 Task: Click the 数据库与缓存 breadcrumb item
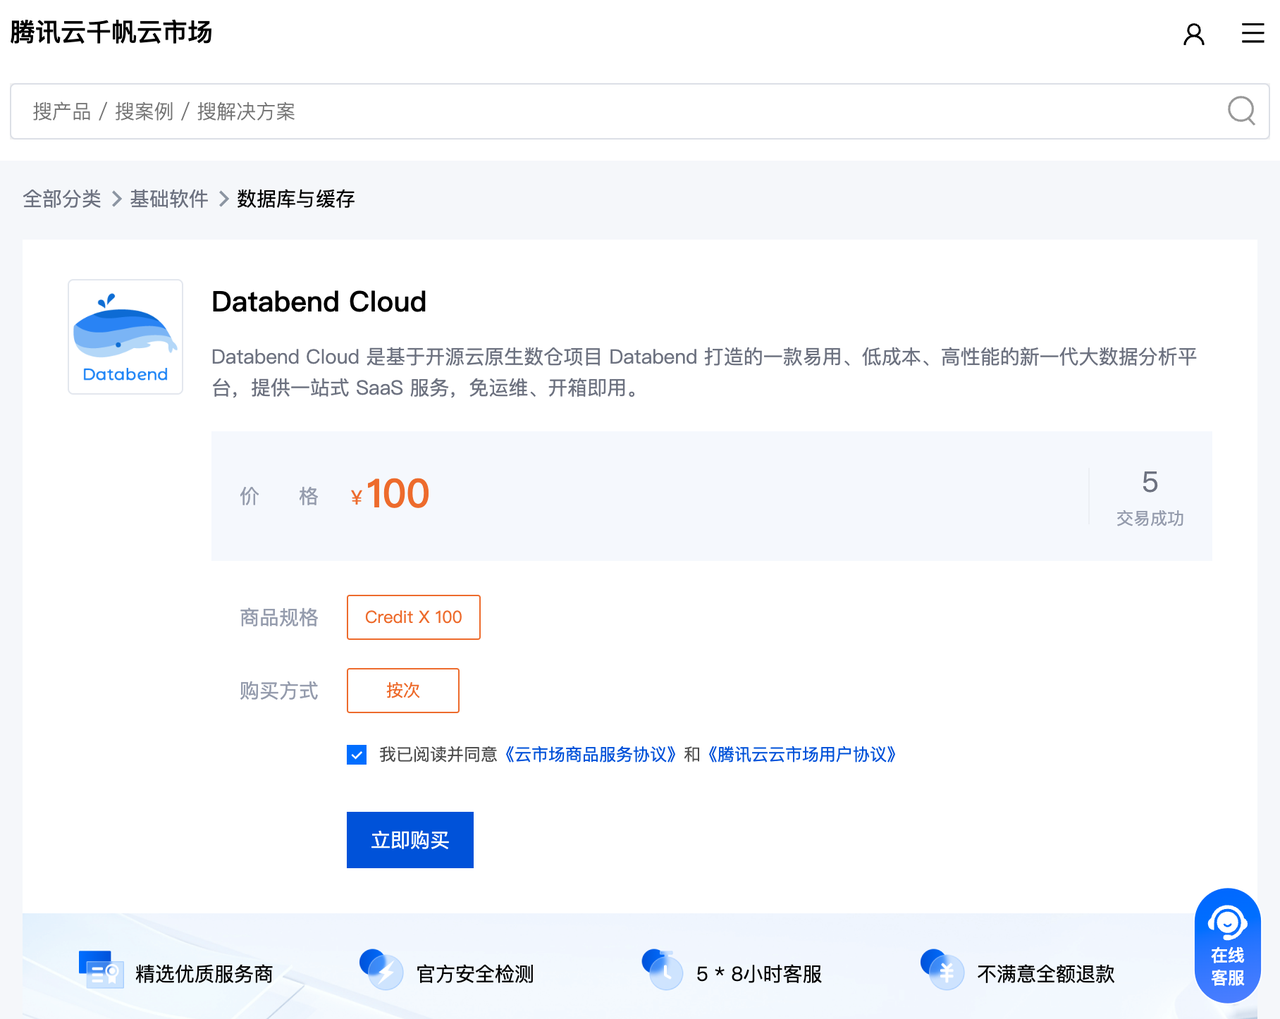(296, 199)
